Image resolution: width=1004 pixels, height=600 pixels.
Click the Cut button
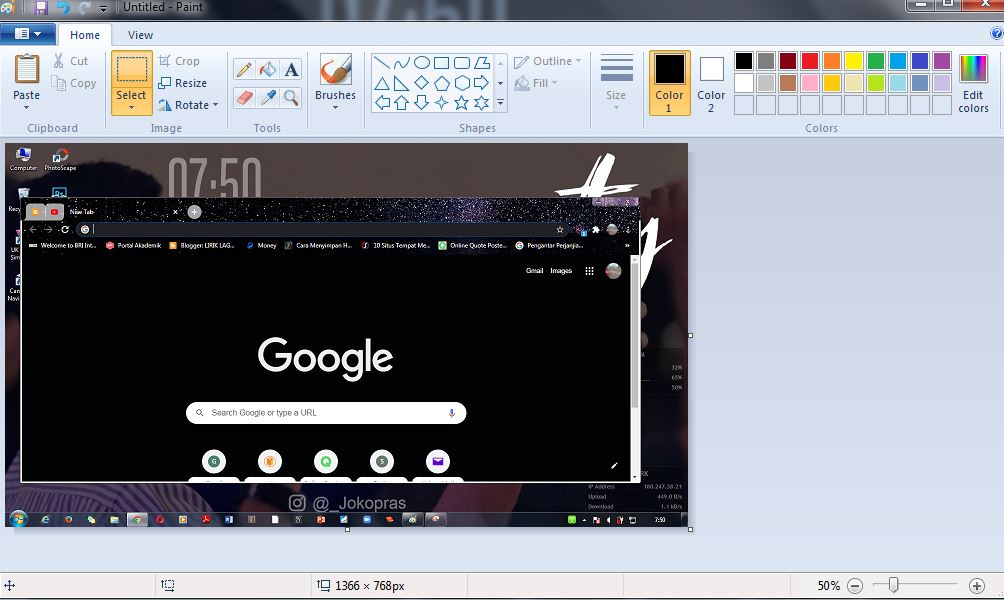tap(70, 61)
